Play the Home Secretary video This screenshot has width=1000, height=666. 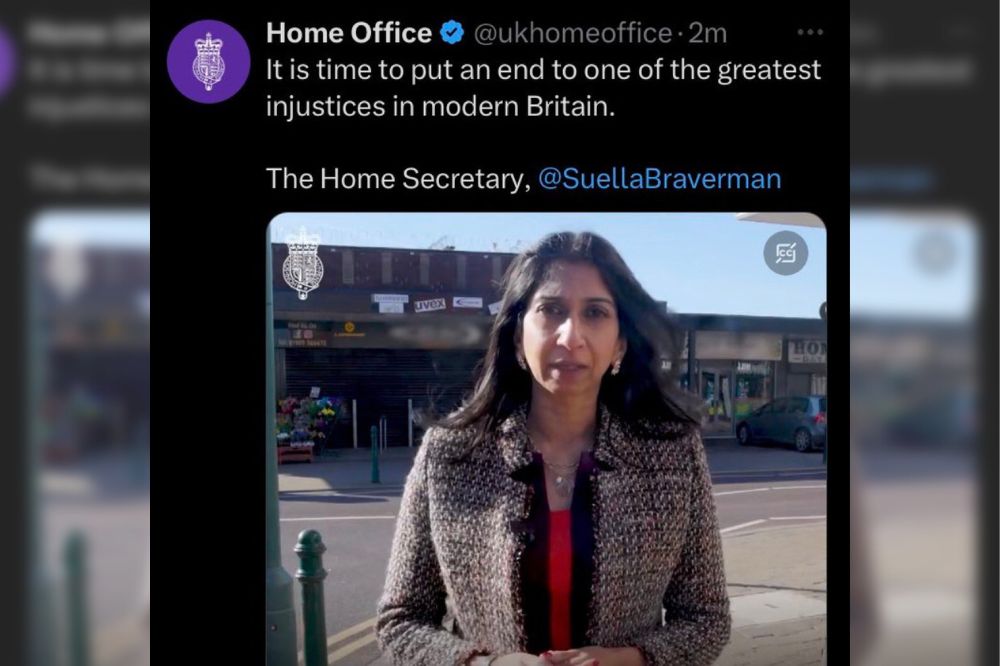(547, 439)
